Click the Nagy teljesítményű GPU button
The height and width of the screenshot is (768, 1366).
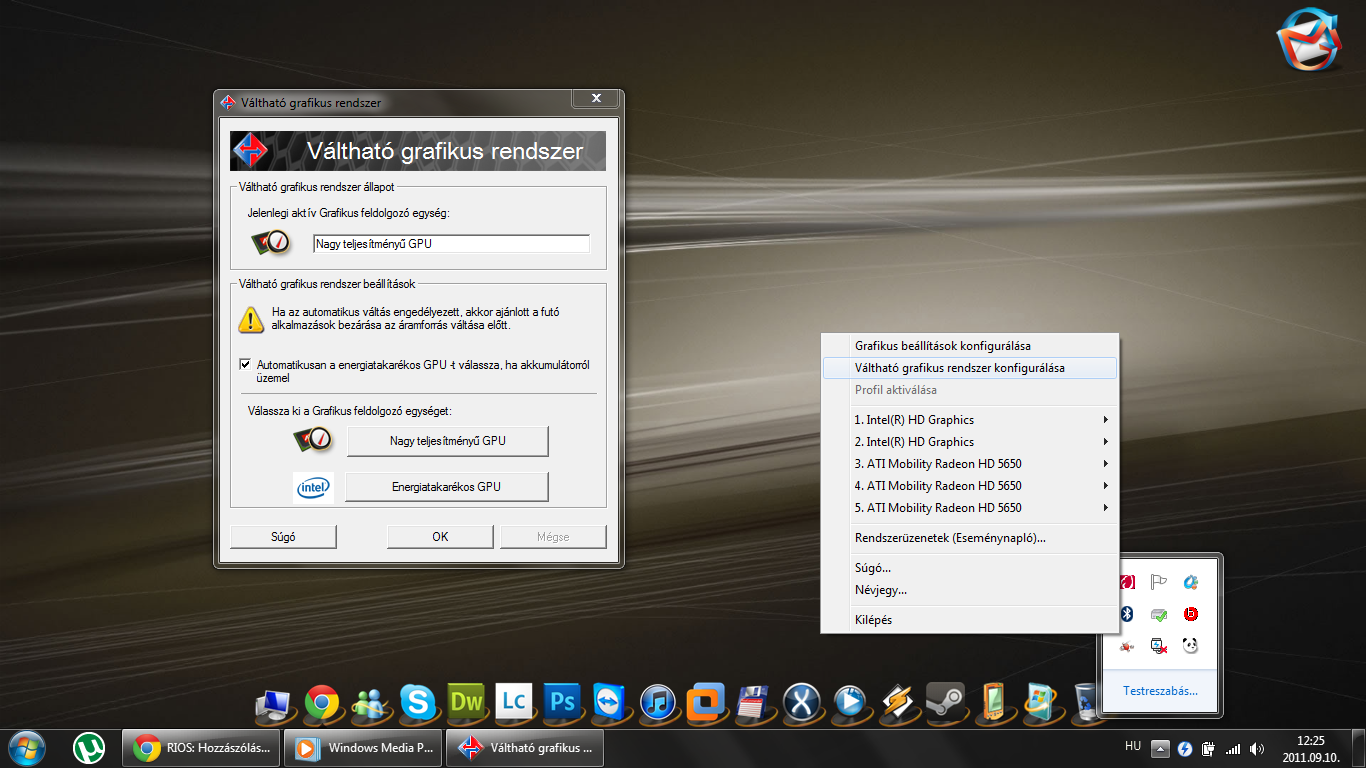pos(447,441)
